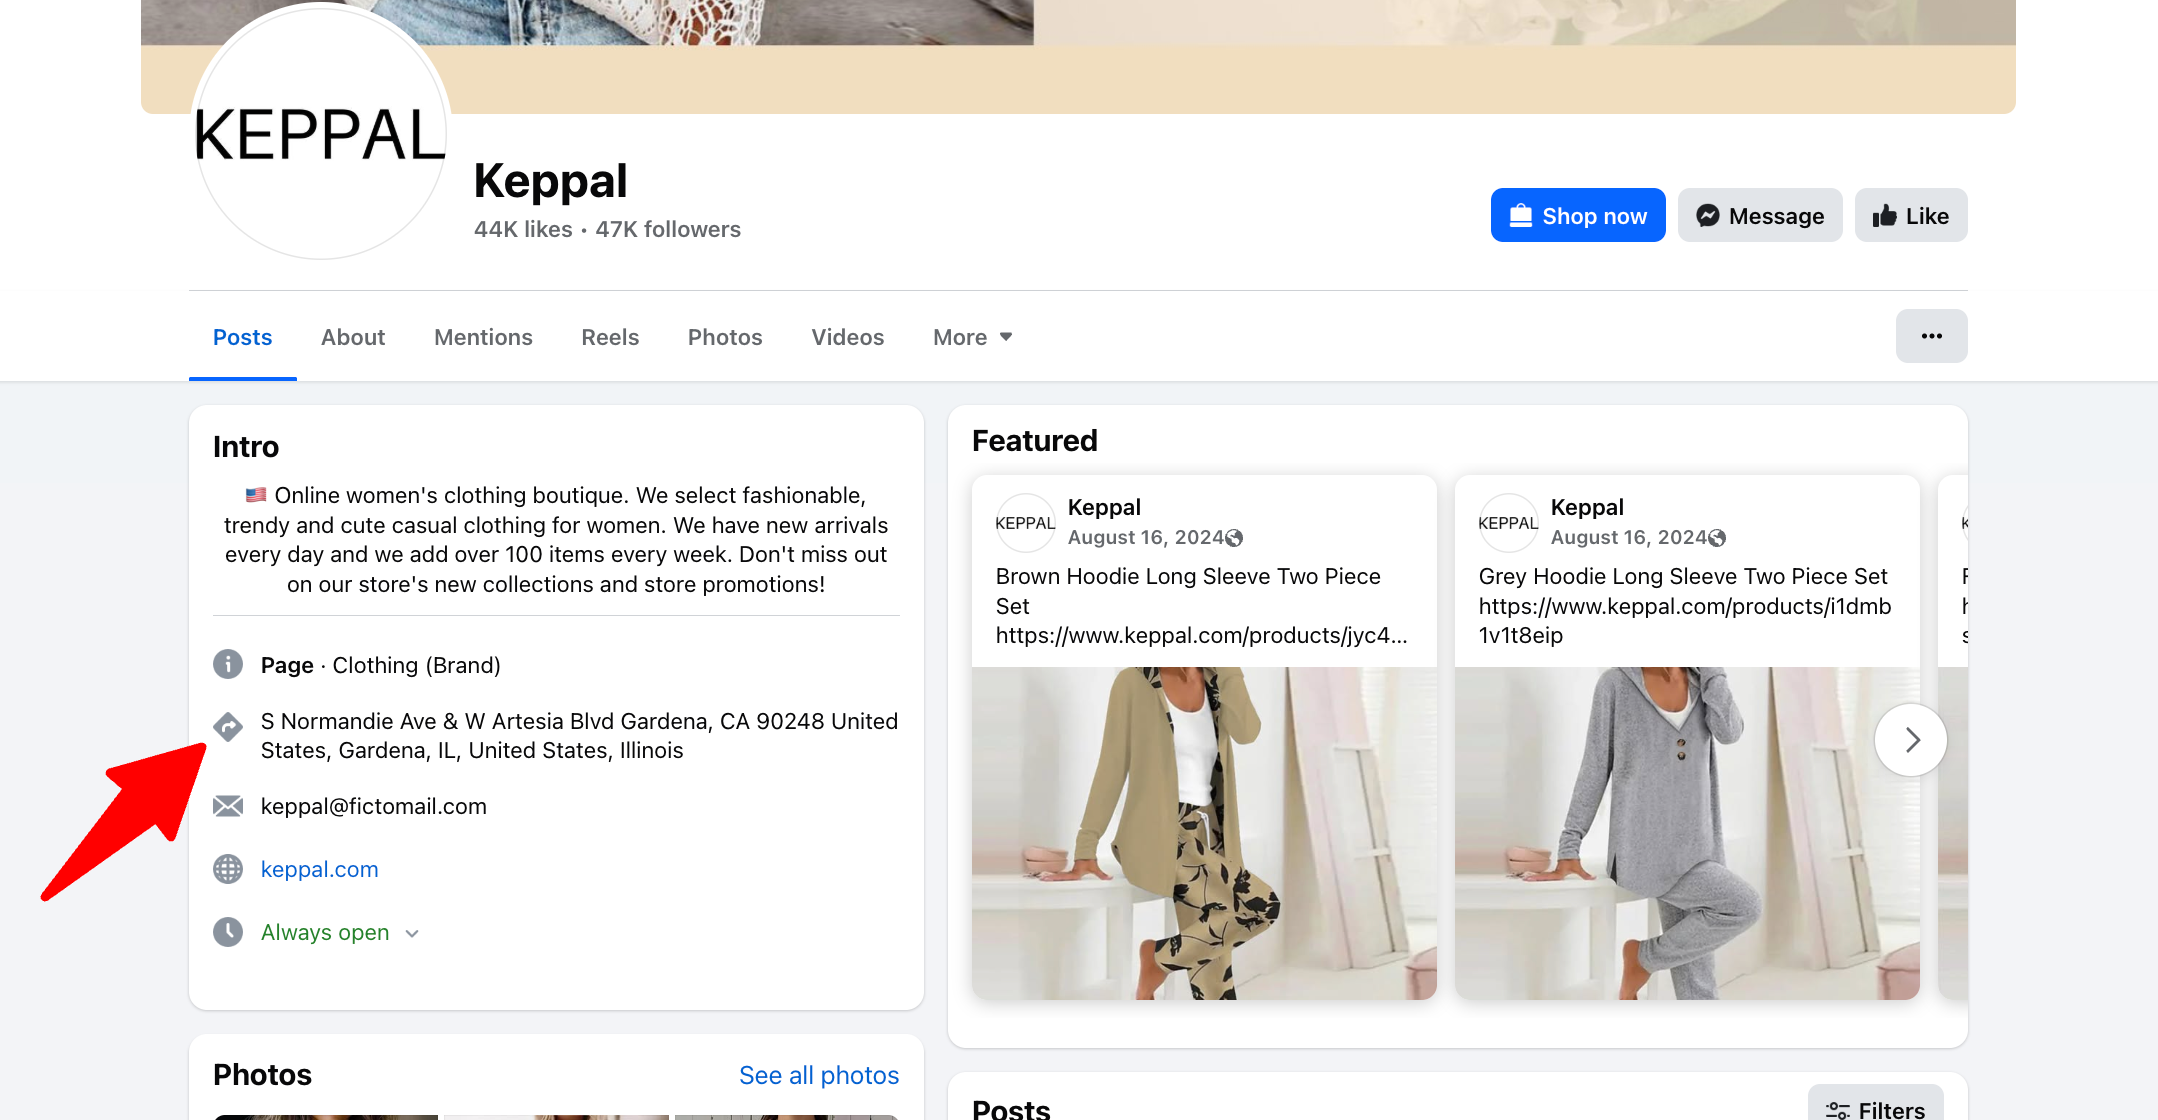Open the Grey Hoodie product image
This screenshot has height=1120, width=2158.
point(1687,833)
